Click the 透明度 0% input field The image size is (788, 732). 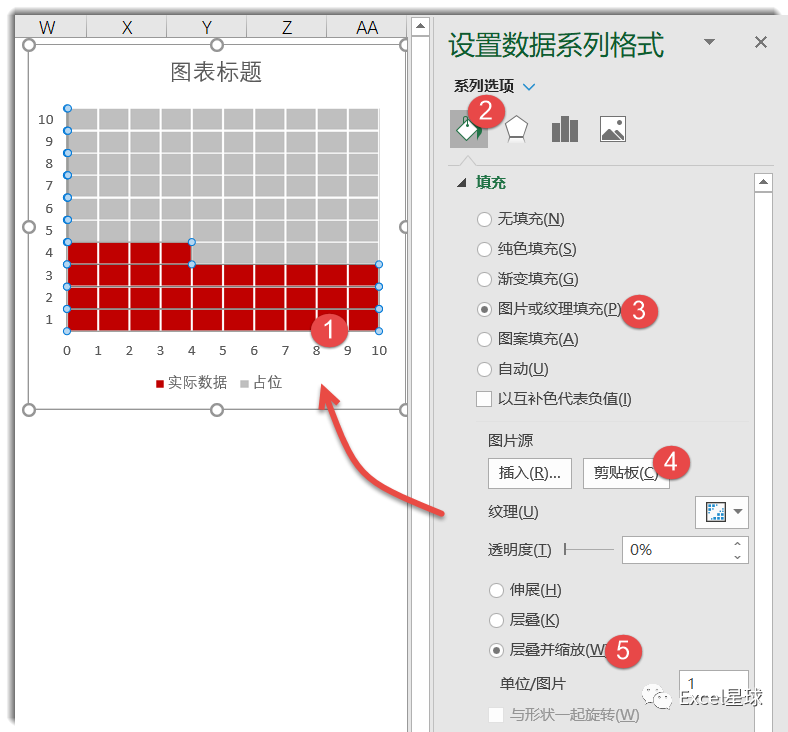point(676,550)
